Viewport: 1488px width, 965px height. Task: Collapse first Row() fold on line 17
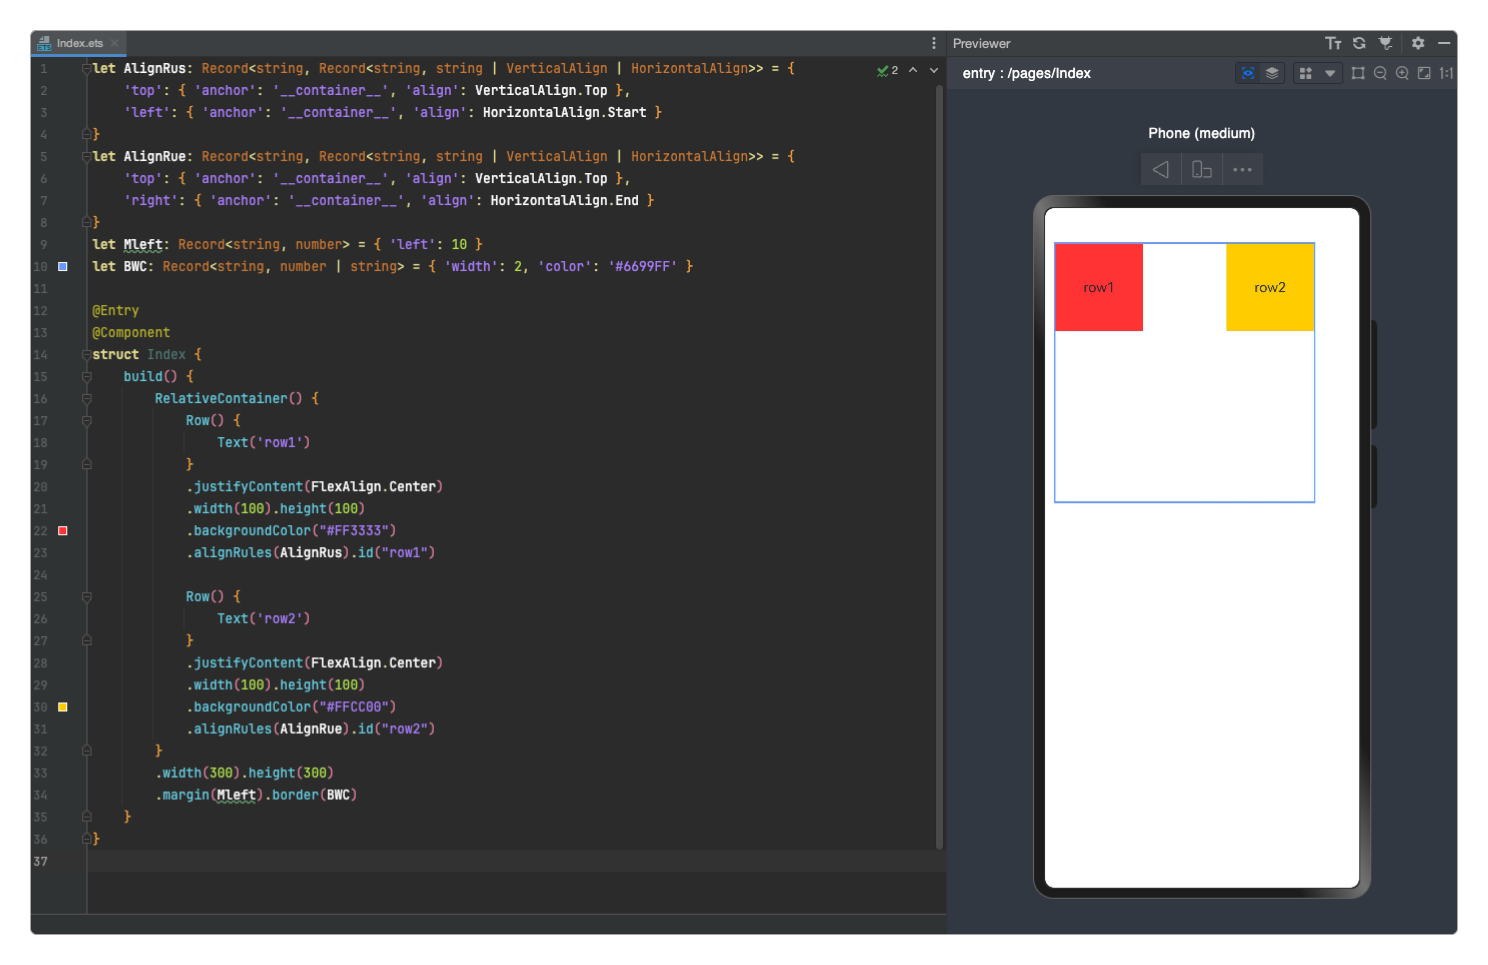pos(87,420)
